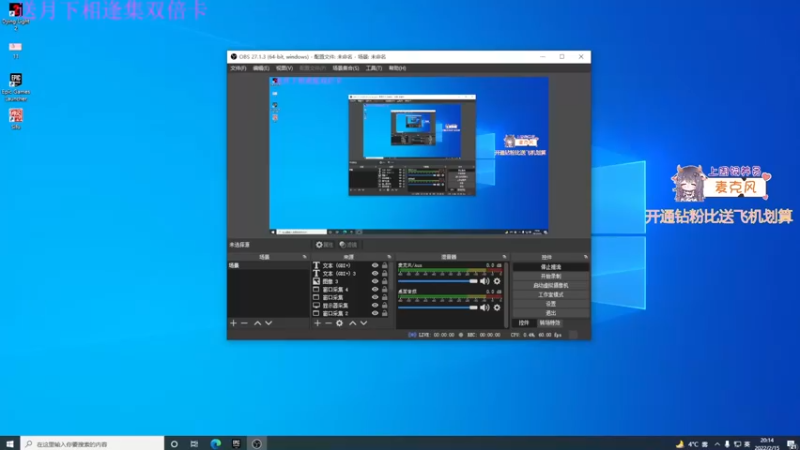Hide the 文本 (GDI+) source
This screenshot has width=800, height=450.
pos(375,265)
